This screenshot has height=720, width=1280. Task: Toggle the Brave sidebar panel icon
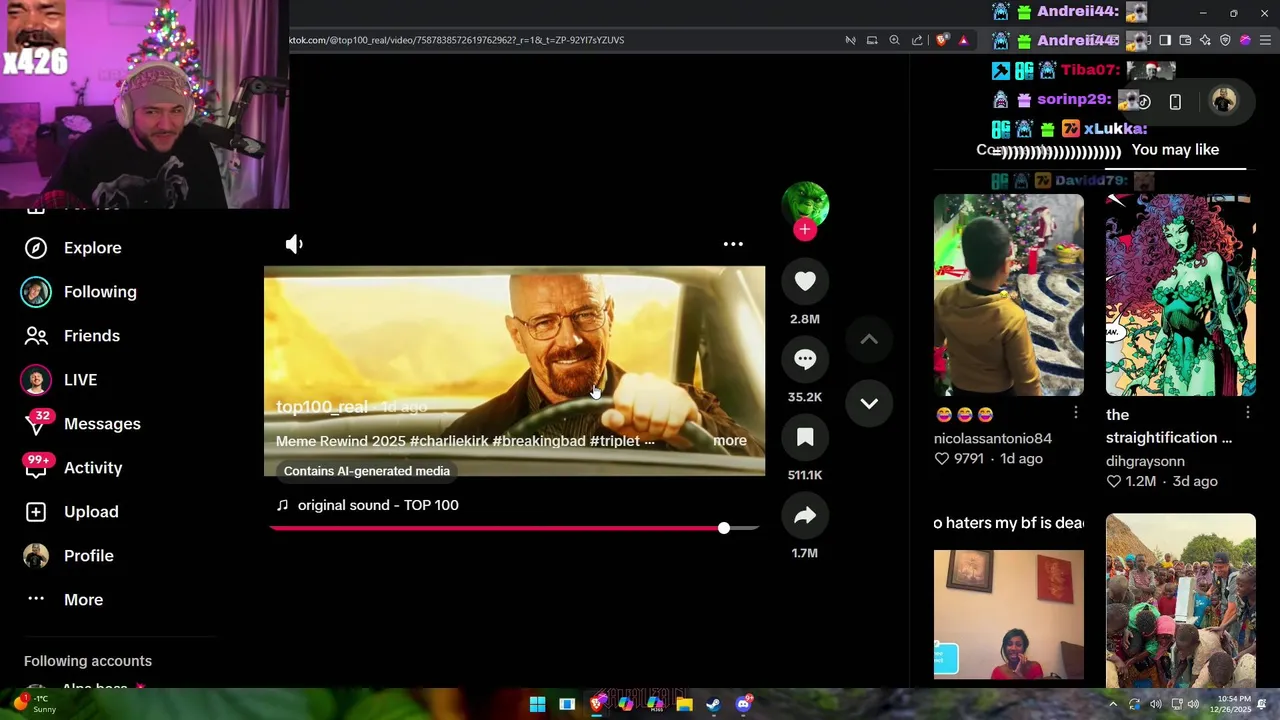point(1165,40)
